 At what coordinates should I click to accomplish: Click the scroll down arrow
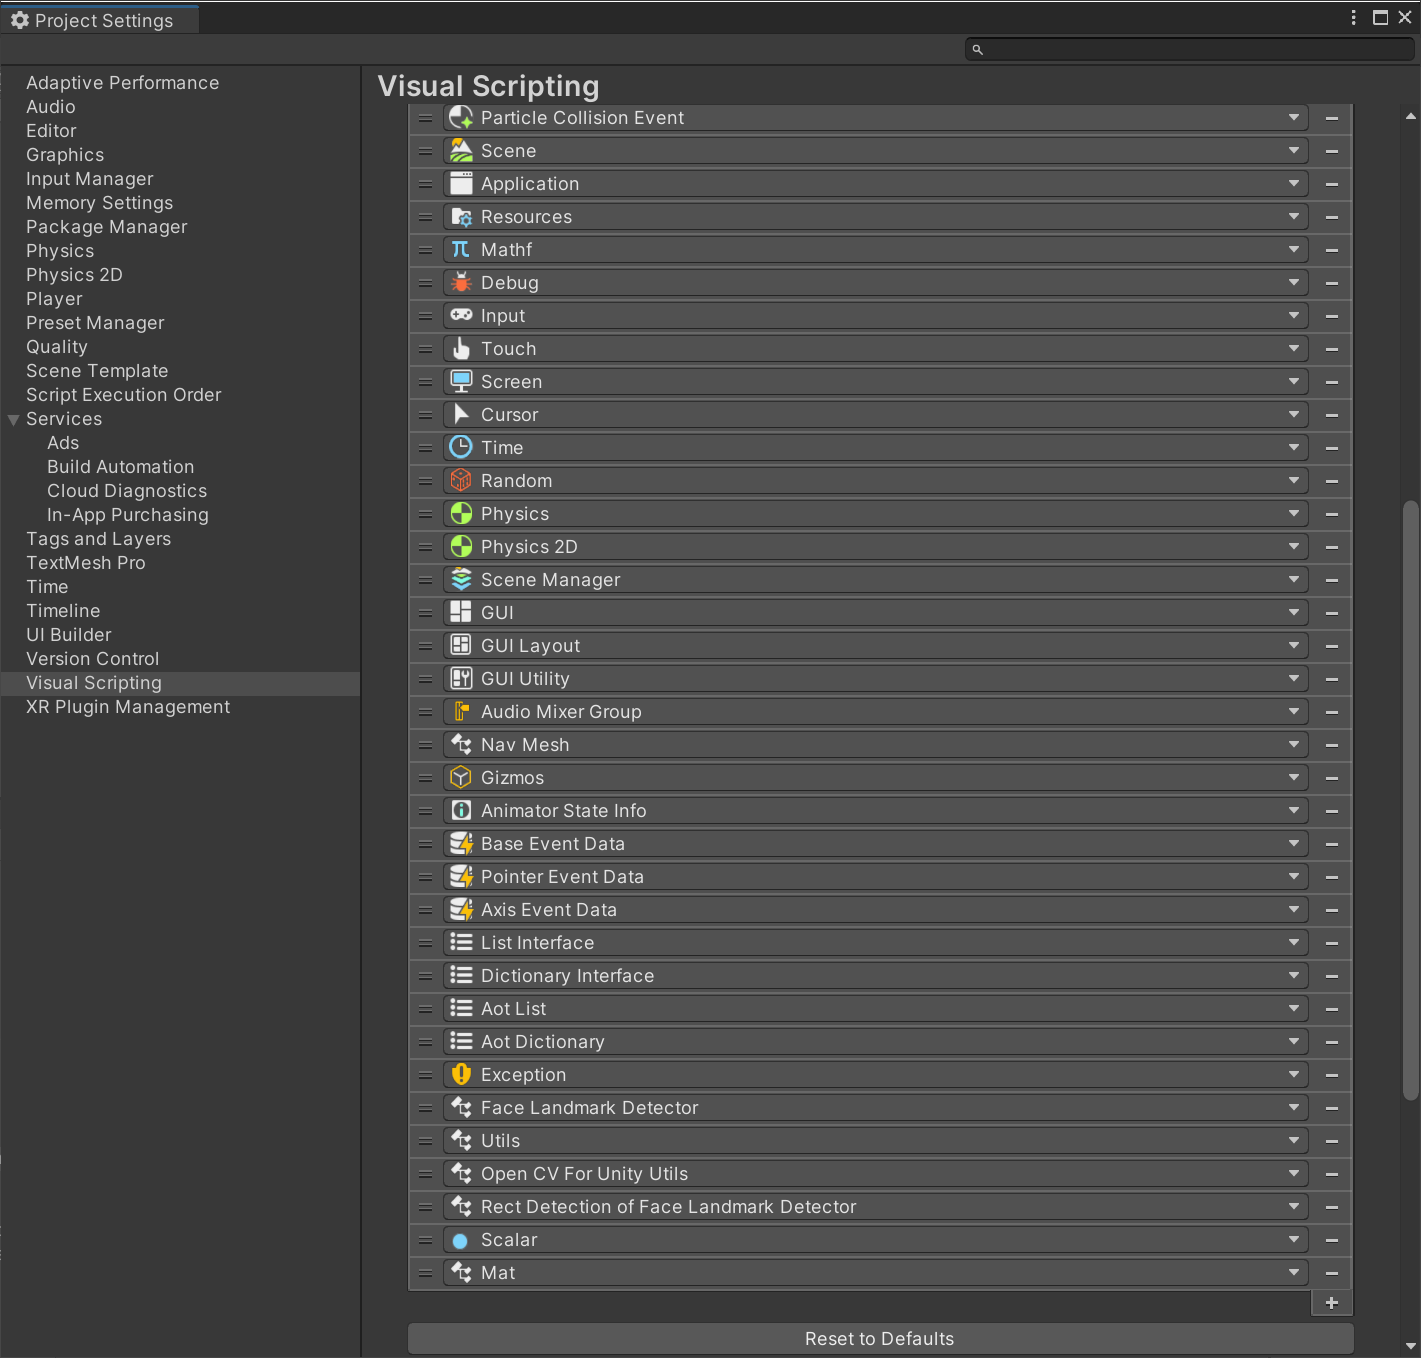pyautogui.click(x=1411, y=1346)
